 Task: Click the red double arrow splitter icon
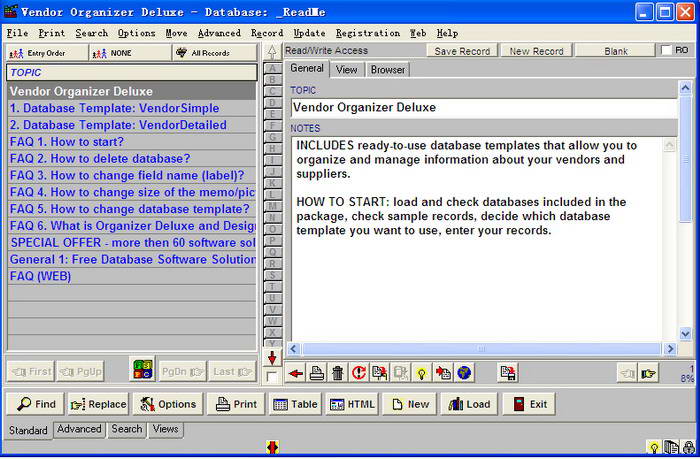click(272, 447)
